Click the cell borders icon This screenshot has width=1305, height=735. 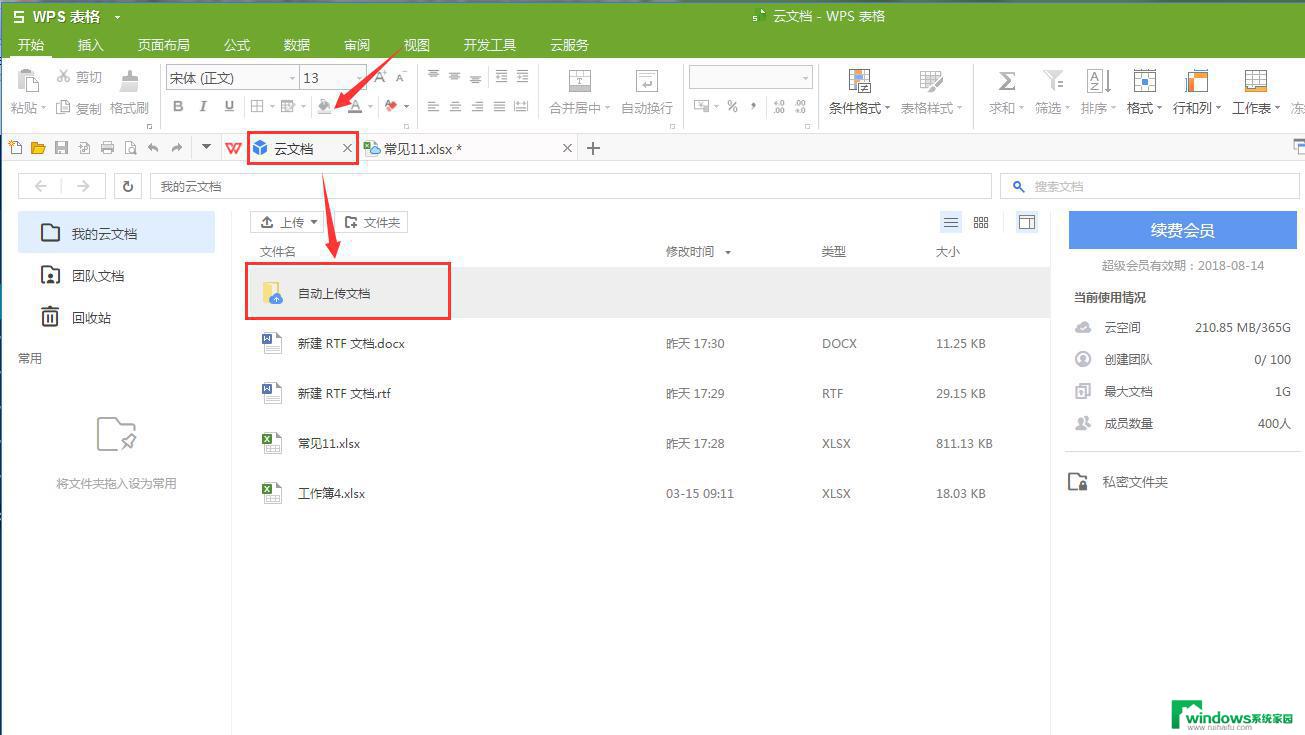tap(257, 106)
